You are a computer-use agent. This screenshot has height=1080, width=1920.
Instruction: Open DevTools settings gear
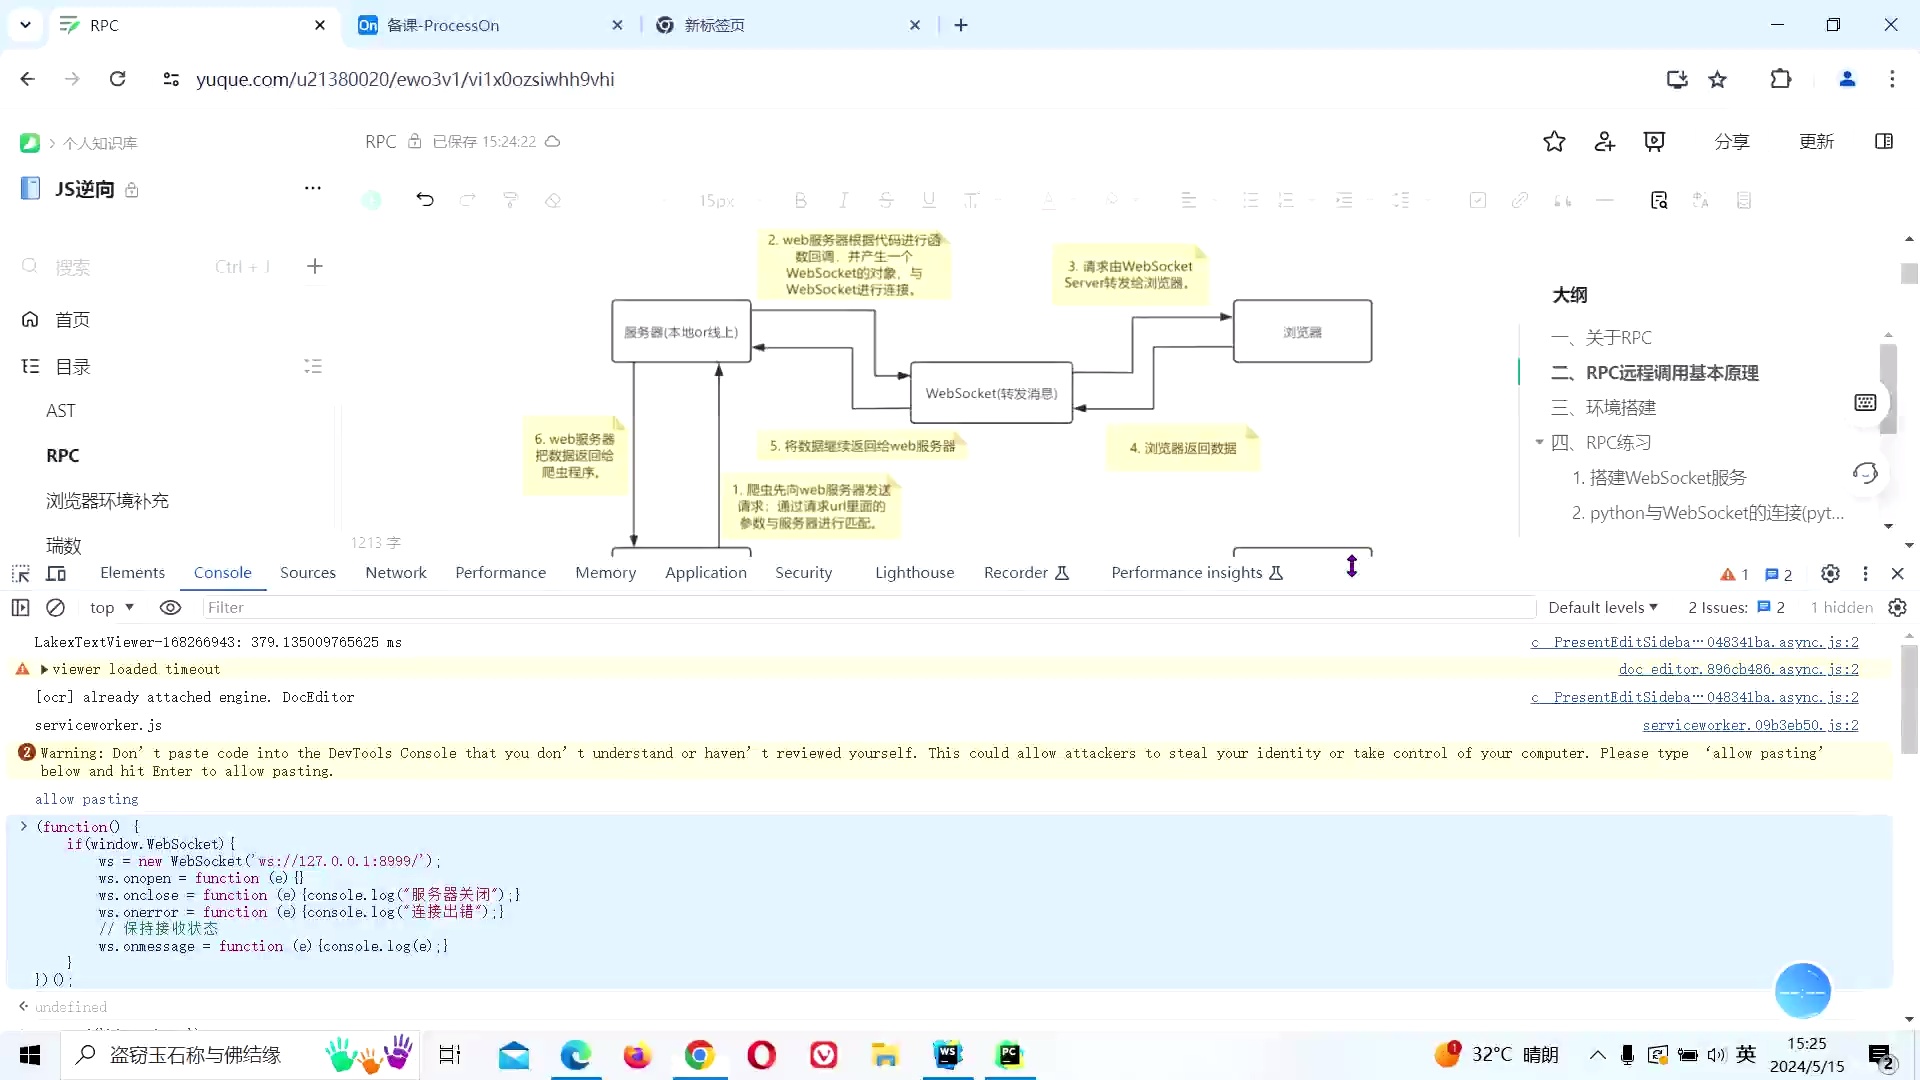click(1830, 573)
